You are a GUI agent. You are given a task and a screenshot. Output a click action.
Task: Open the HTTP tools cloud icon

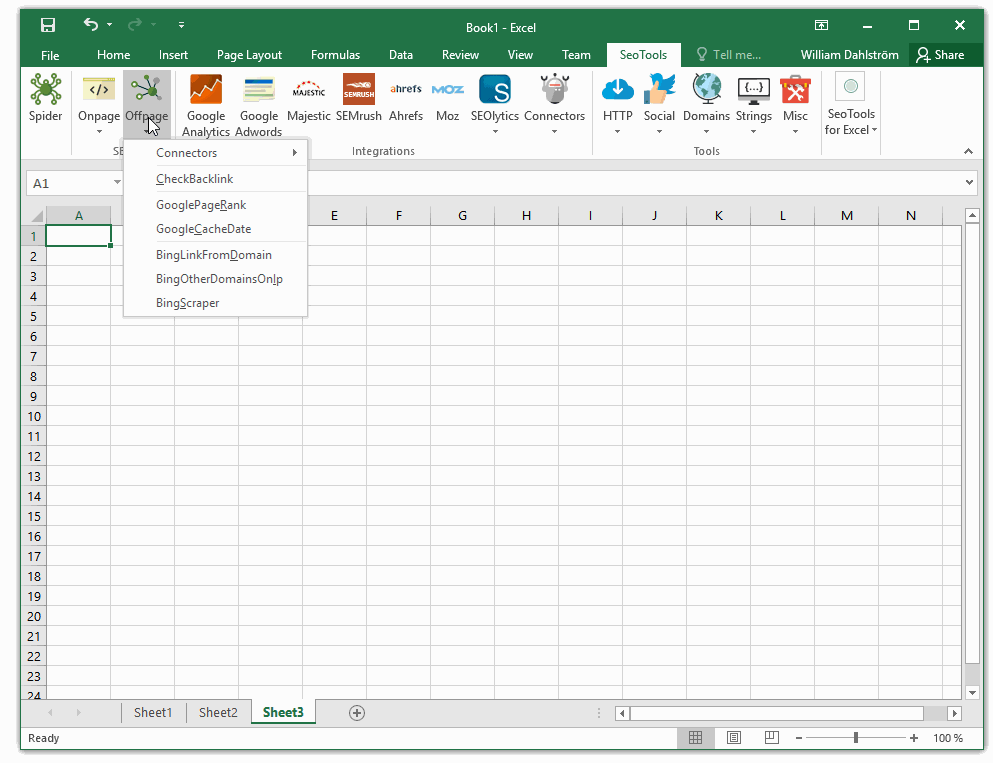[617, 89]
